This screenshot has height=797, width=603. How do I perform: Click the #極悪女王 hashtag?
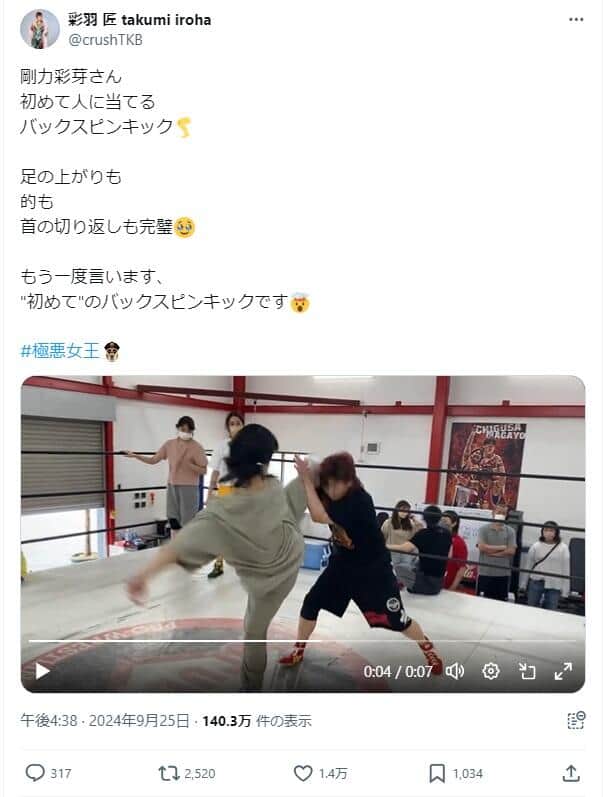pos(60,351)
